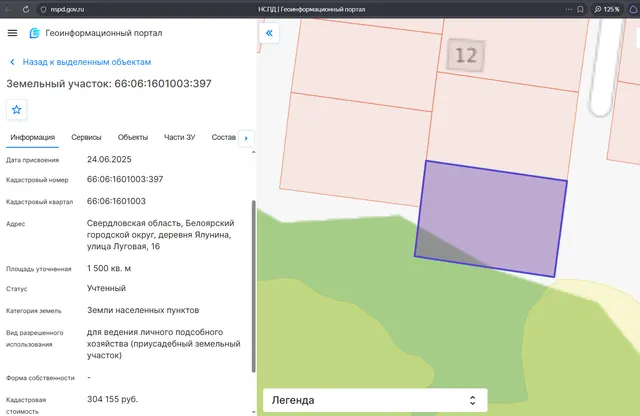Expand the Легенда dropdown

click(x=375, y=400)
